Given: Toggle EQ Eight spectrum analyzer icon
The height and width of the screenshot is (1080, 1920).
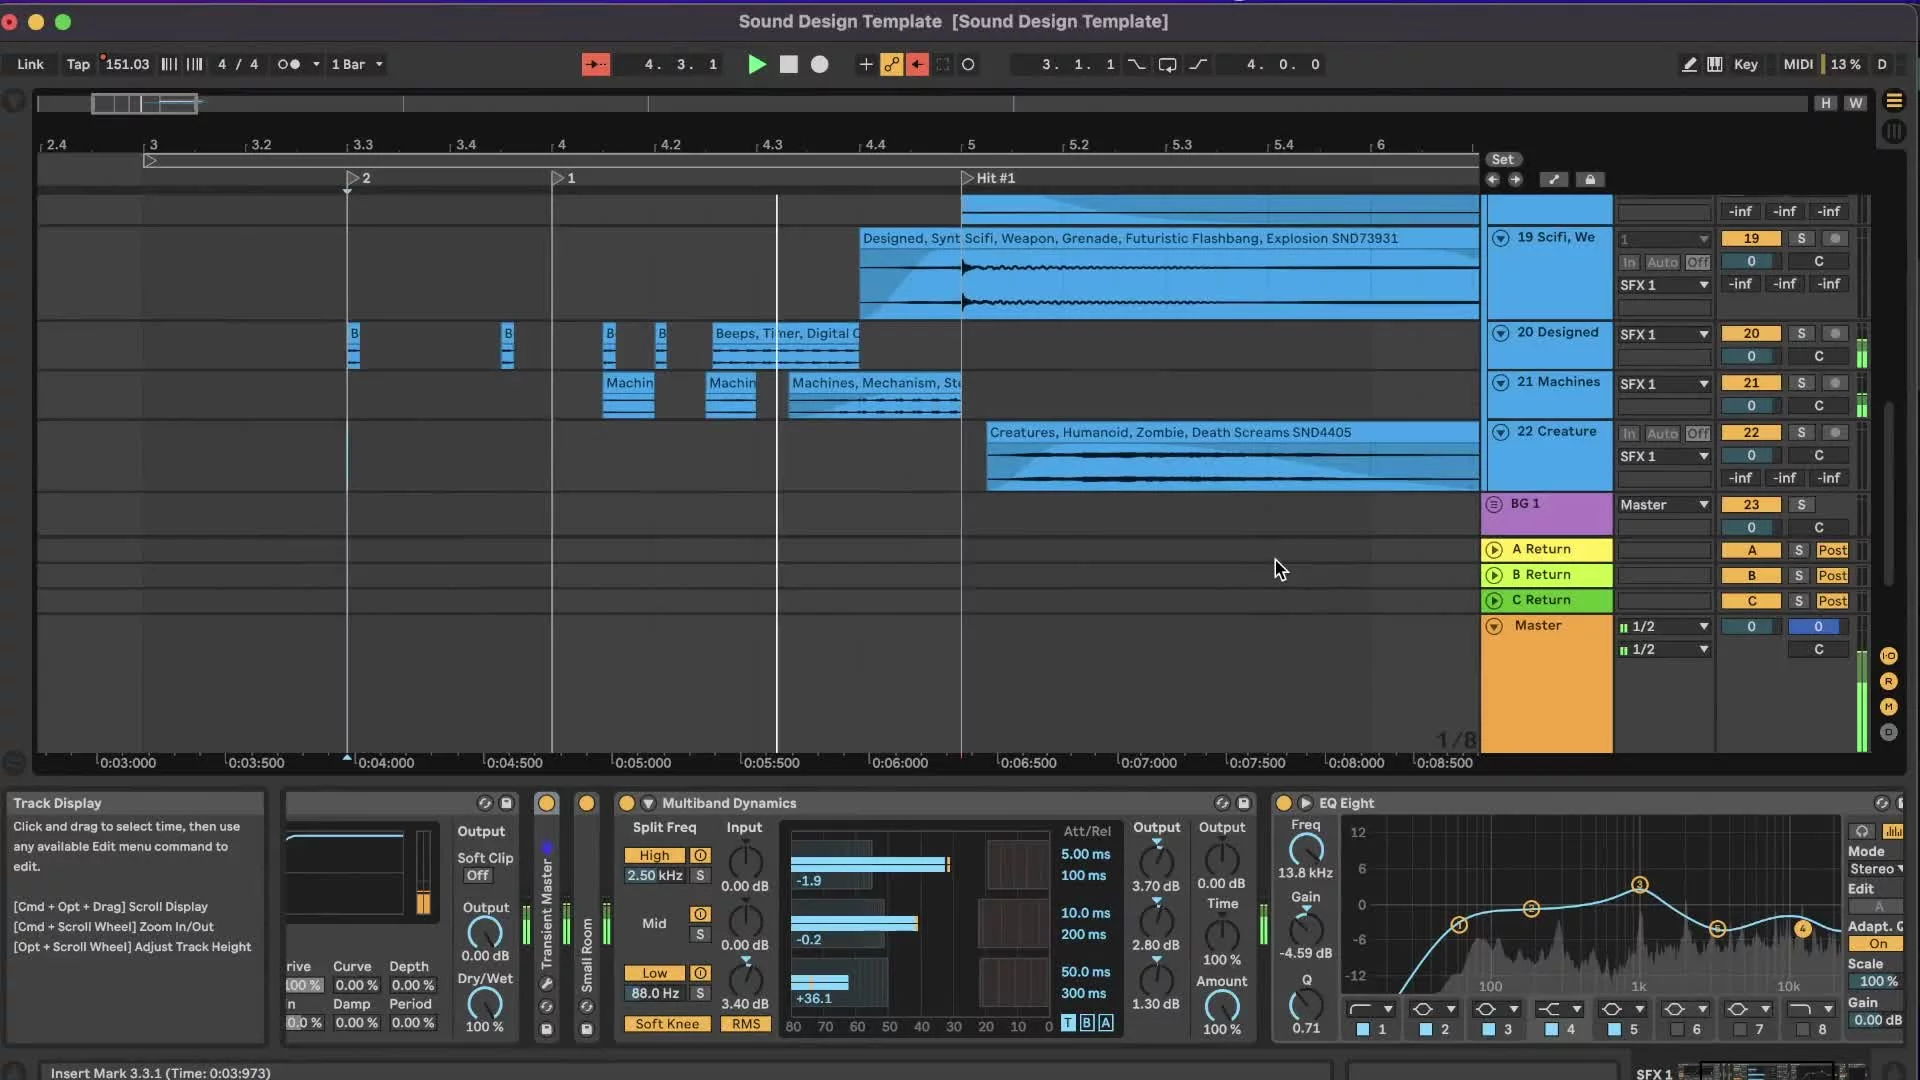Looking at the screenshot, I should coord(1893,832).
